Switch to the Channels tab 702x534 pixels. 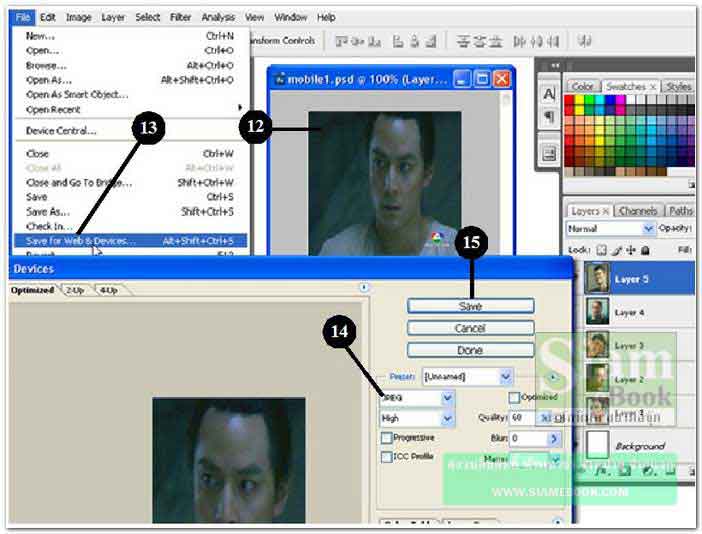pos(638,211)
